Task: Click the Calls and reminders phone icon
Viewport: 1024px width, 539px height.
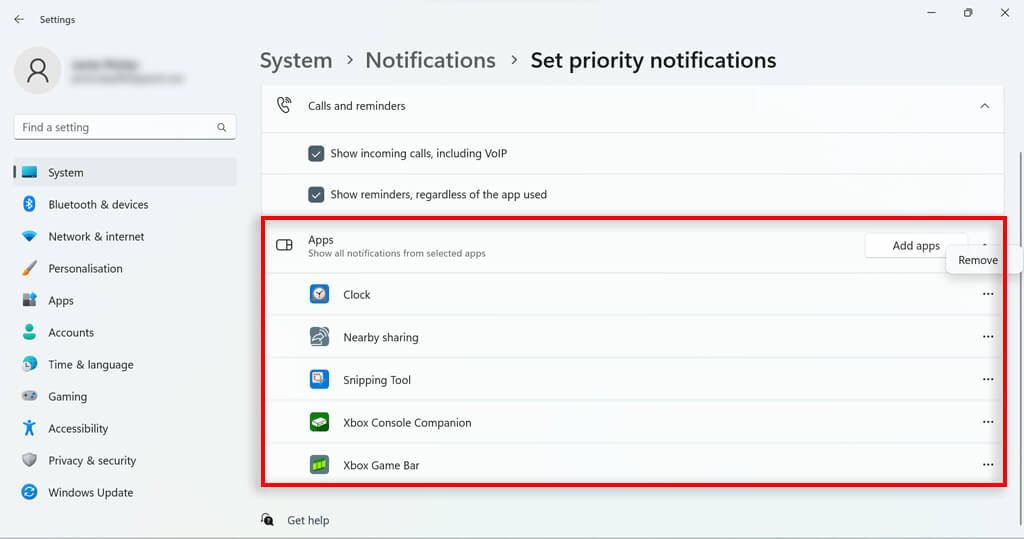Action: click(x=284, y=105)
